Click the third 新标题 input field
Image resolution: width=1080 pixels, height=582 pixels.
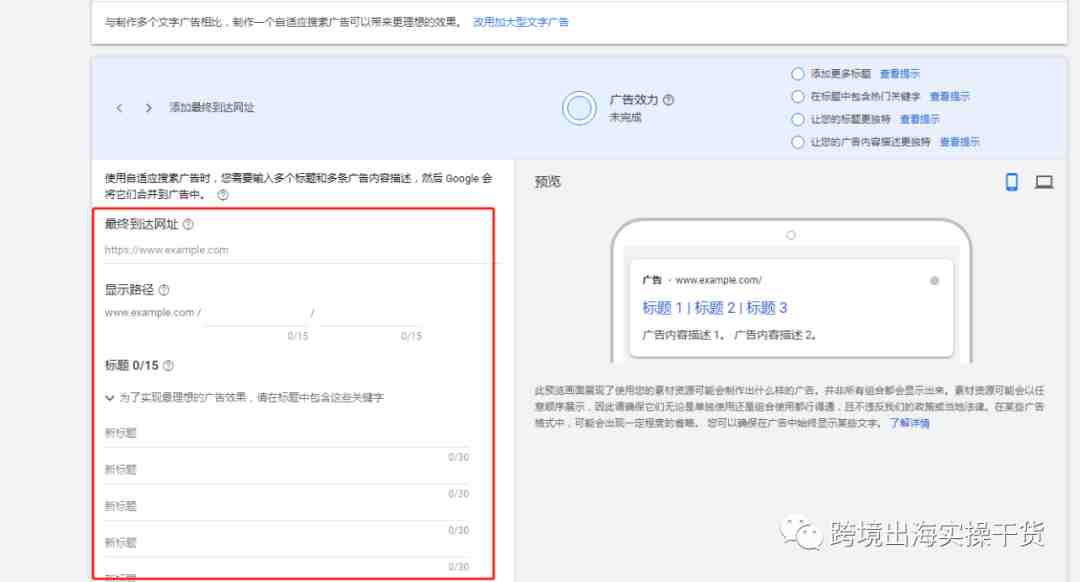(287, 506)
